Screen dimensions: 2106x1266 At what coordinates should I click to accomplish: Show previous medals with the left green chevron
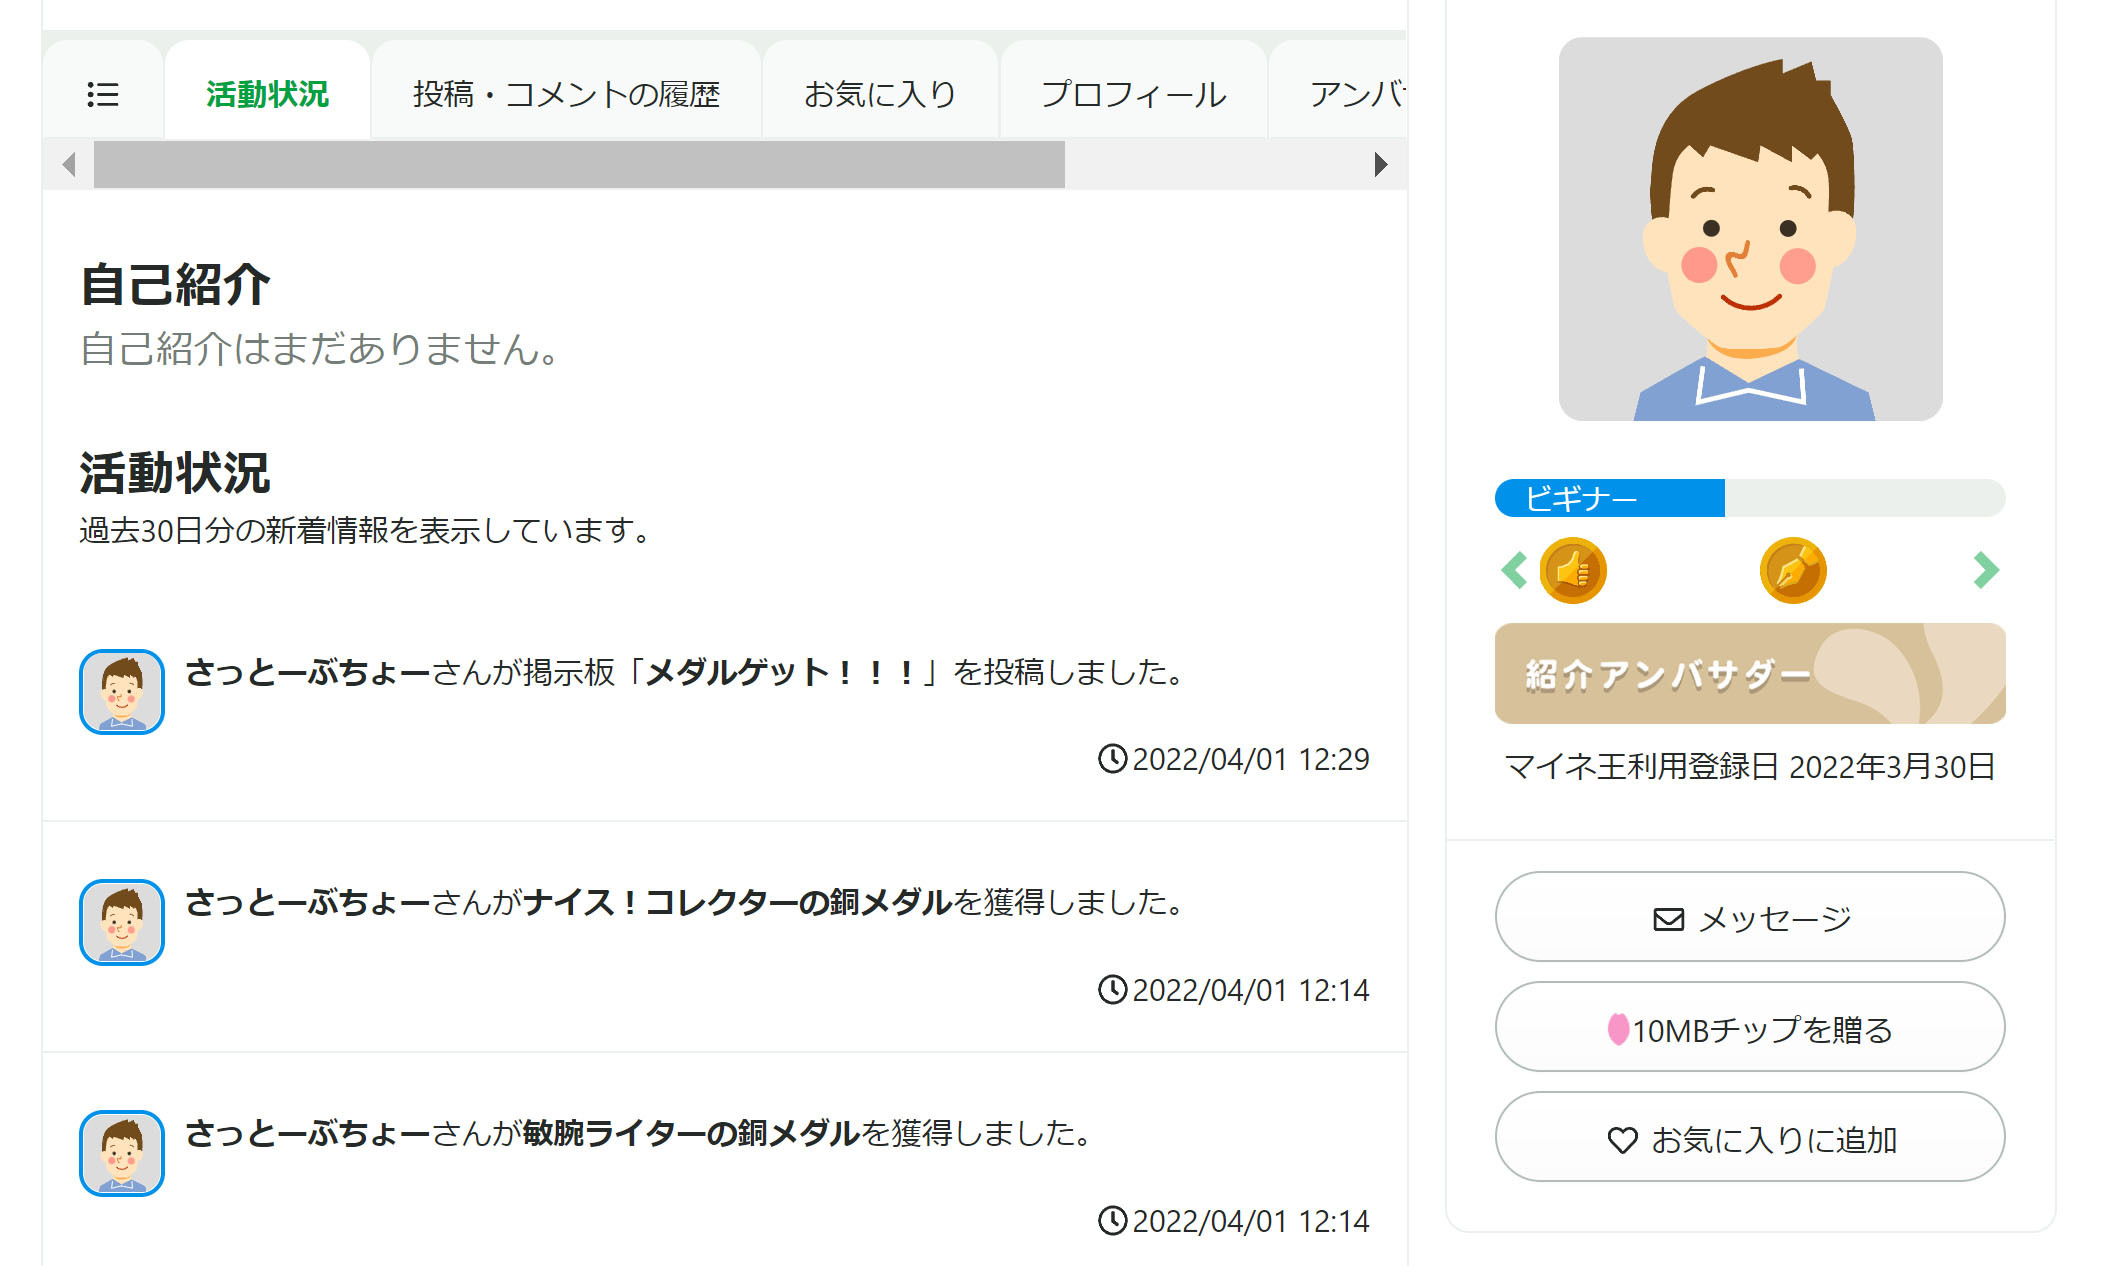tap(1514, 571)
